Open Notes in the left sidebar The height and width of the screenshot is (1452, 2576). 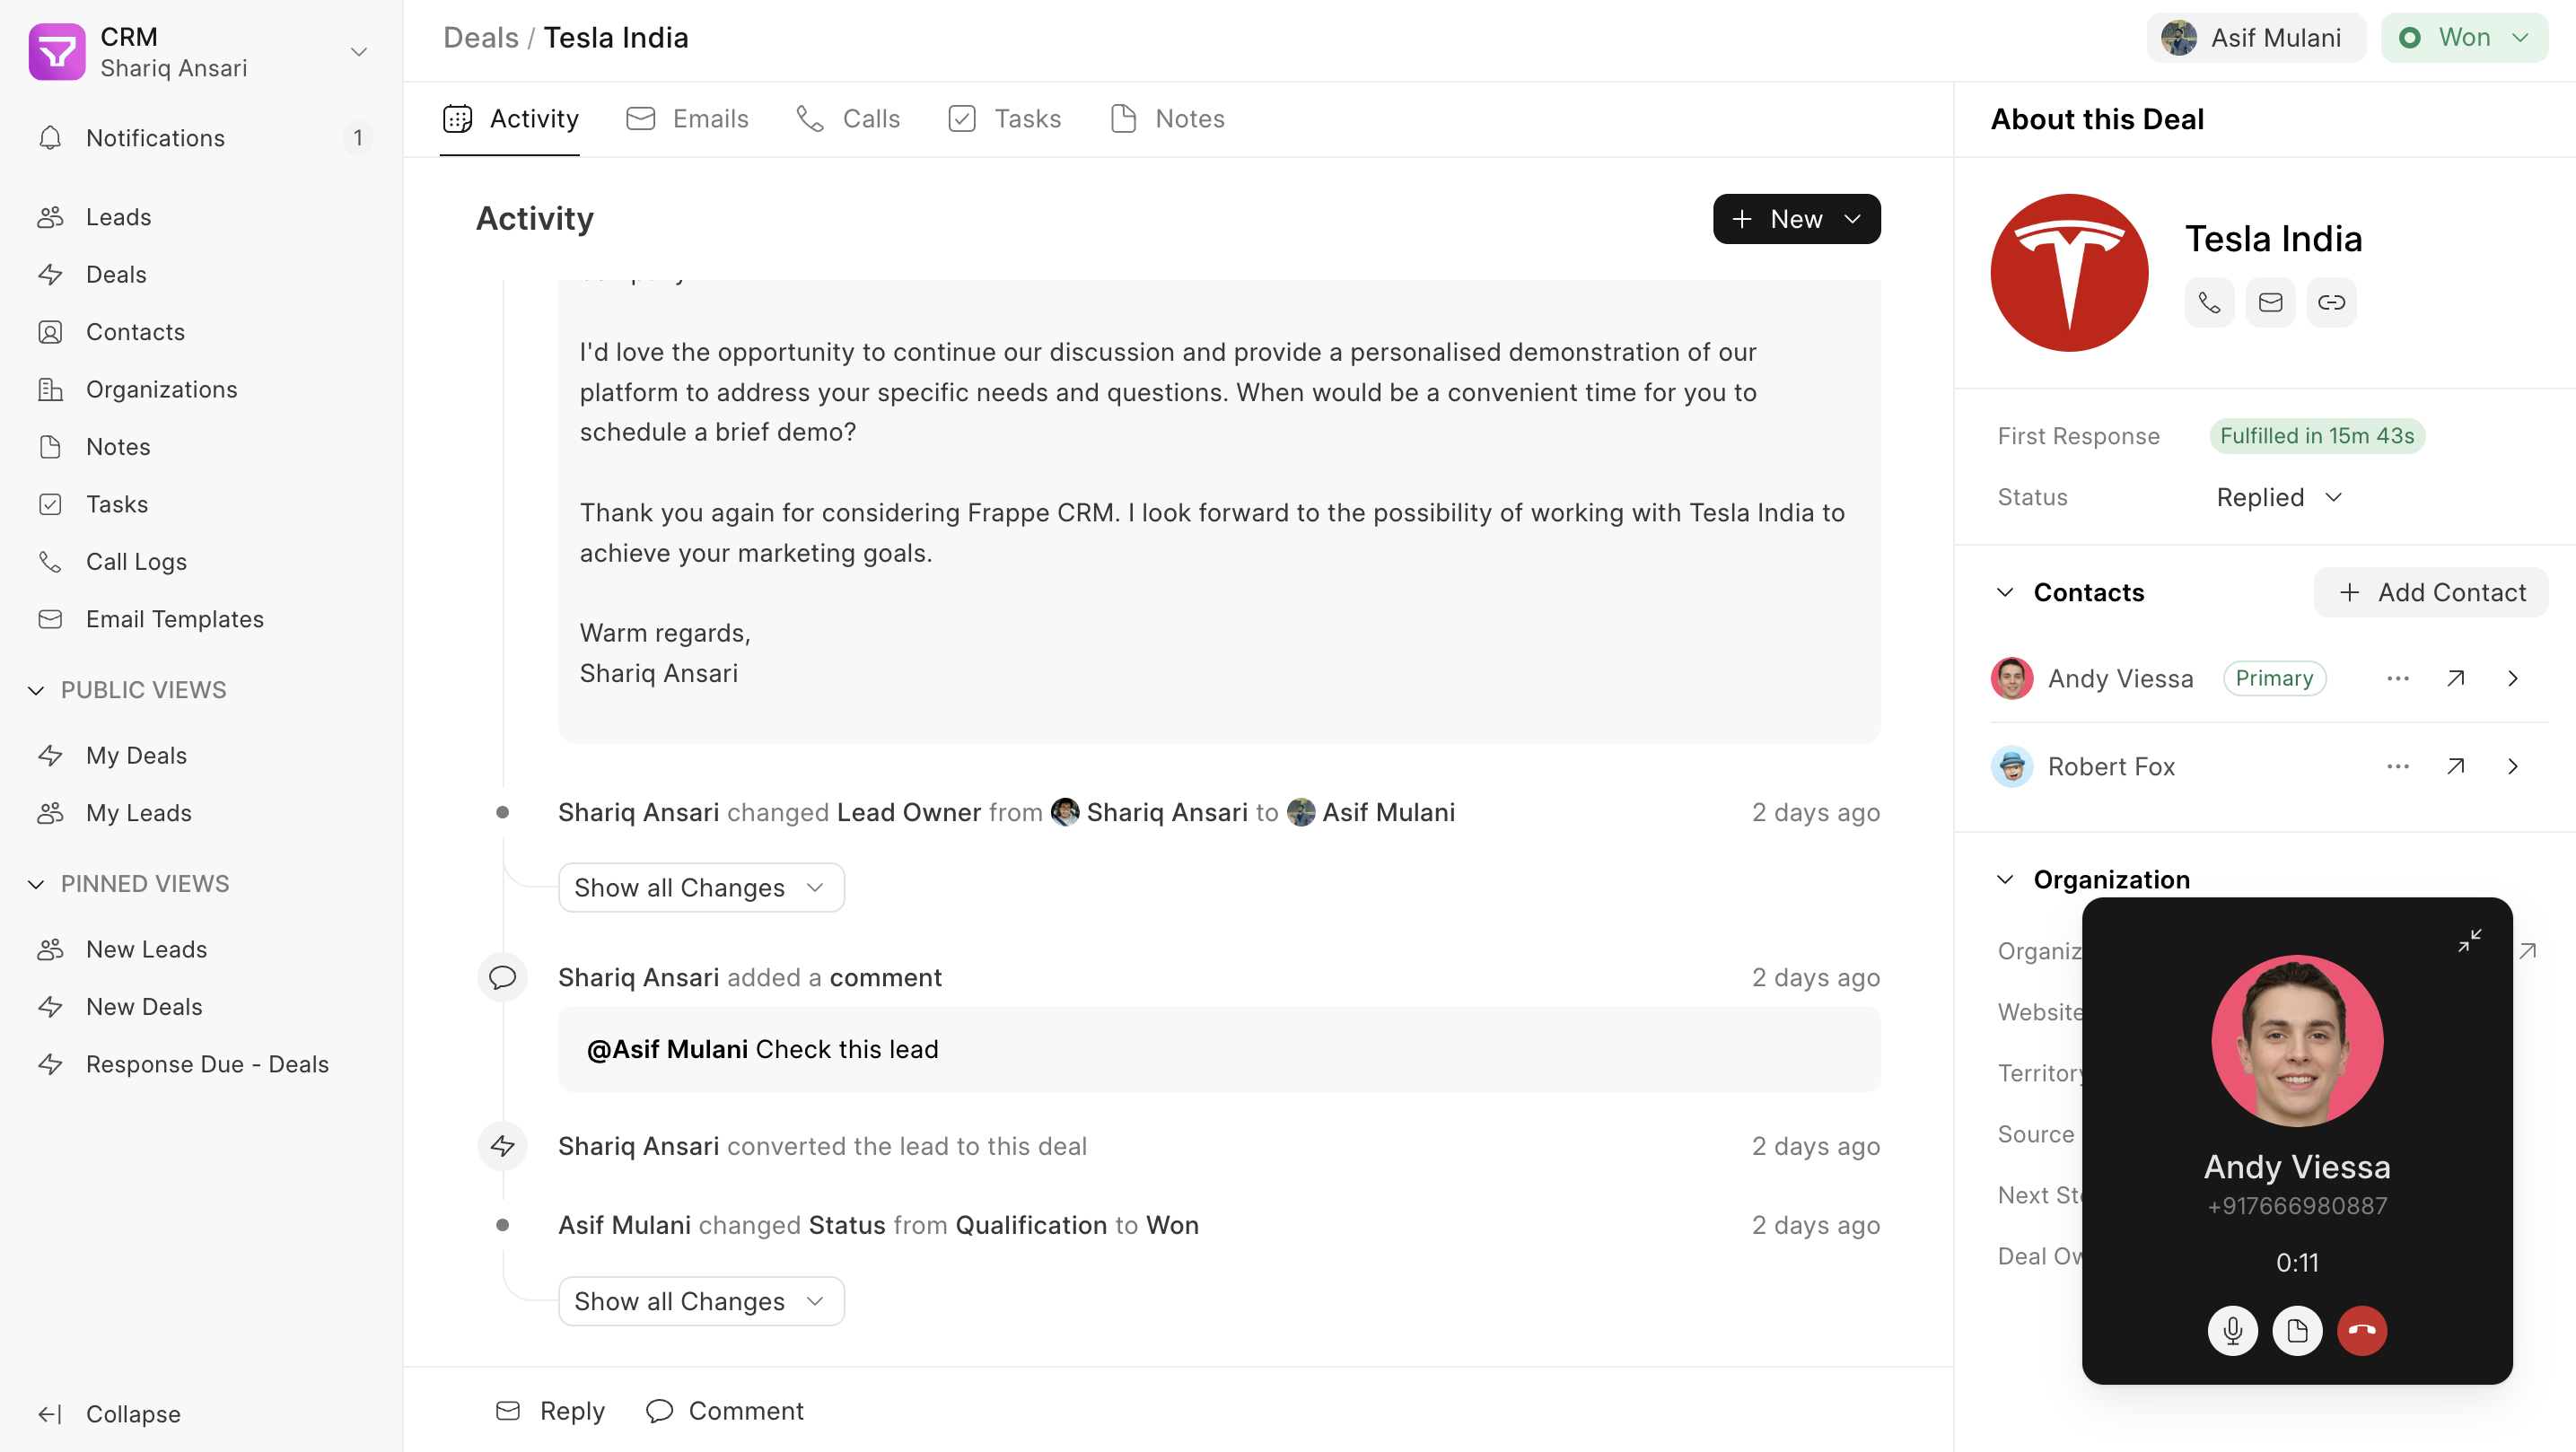click(201, 447)
